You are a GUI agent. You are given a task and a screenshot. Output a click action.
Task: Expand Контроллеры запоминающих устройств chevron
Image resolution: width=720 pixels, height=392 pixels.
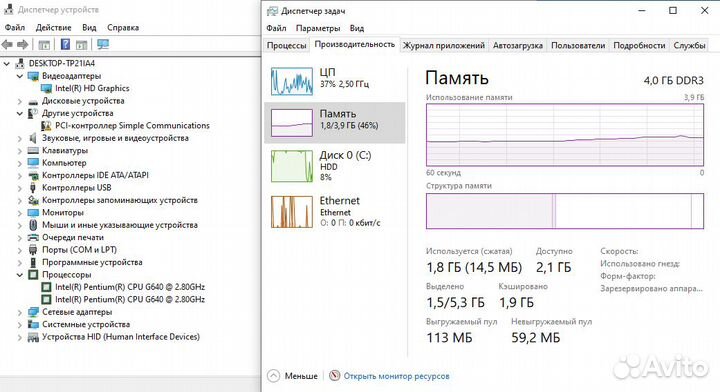[x=20, y=200]
